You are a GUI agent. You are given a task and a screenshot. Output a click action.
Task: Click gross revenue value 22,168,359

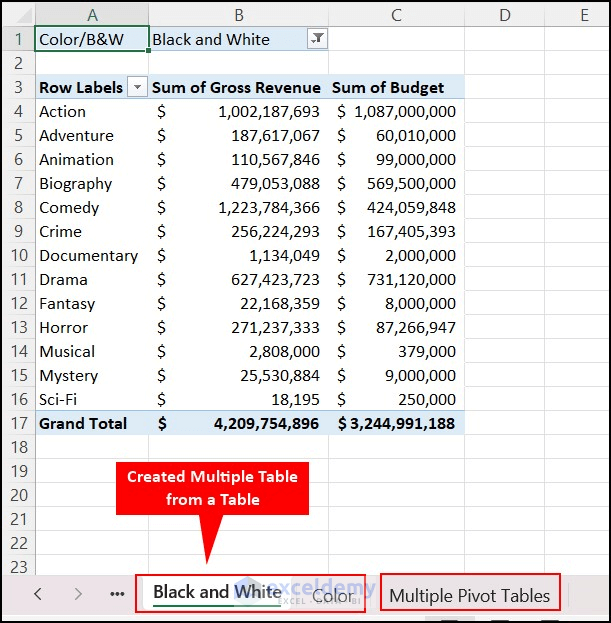point(280,304)
